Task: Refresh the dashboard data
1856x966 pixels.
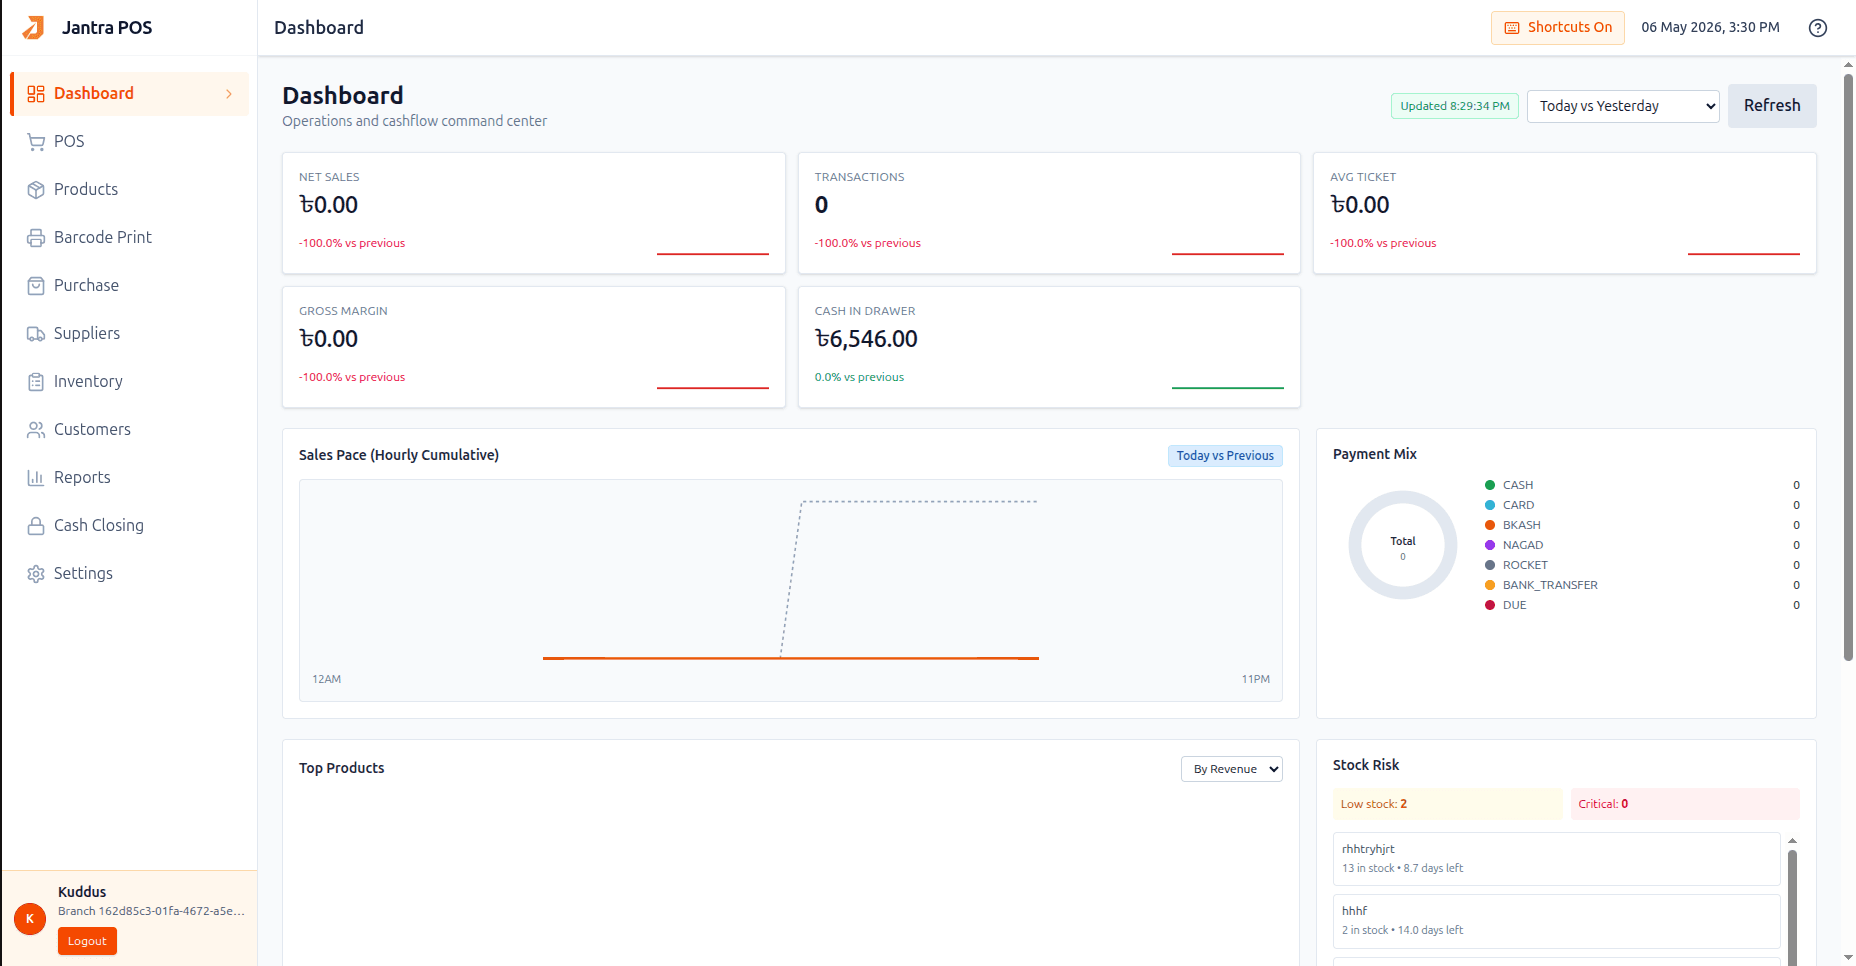Action: click(x=1772, y=106)
